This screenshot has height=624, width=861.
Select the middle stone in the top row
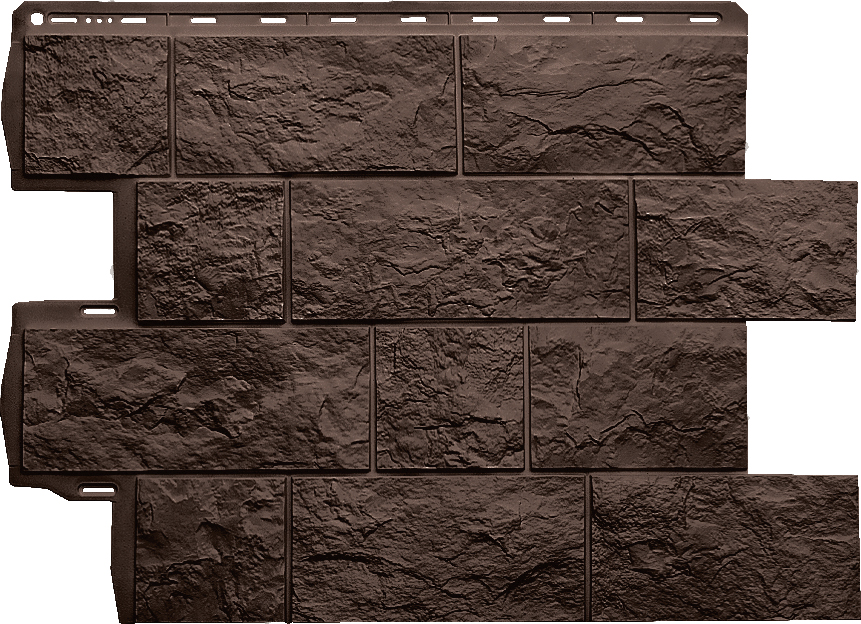[316, 104]
